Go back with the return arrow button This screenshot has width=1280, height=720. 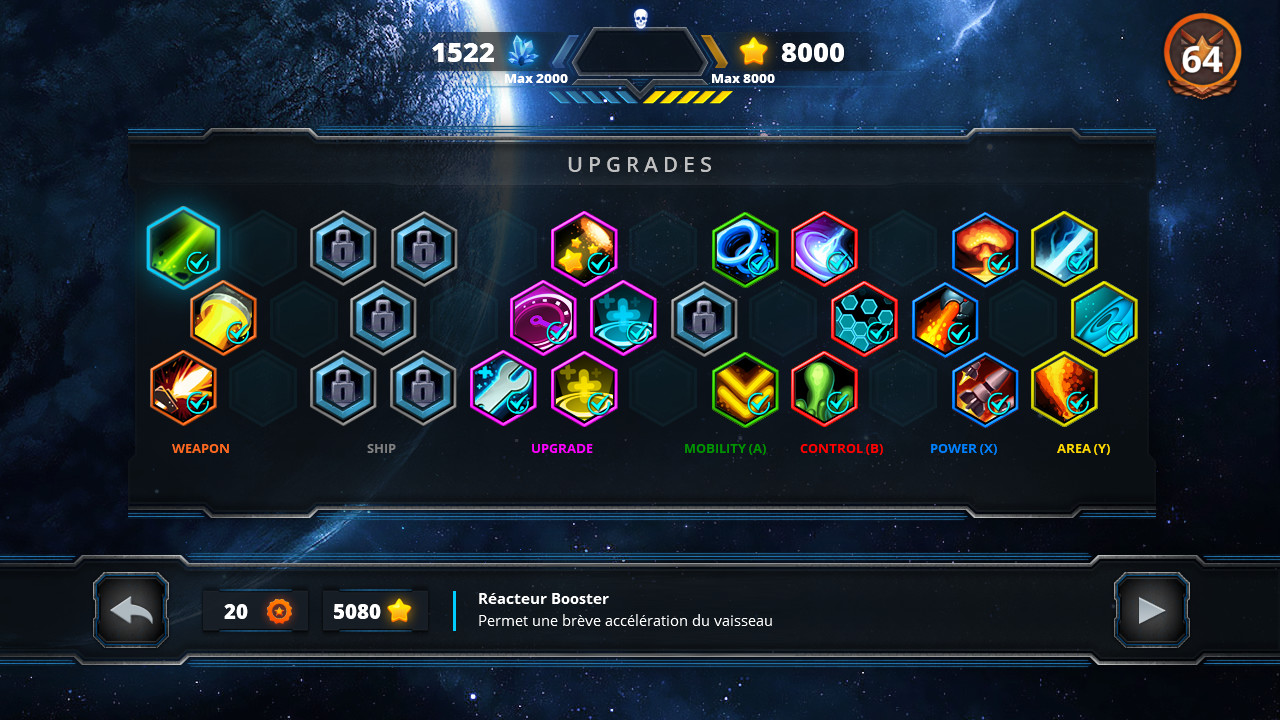(131, 610)
